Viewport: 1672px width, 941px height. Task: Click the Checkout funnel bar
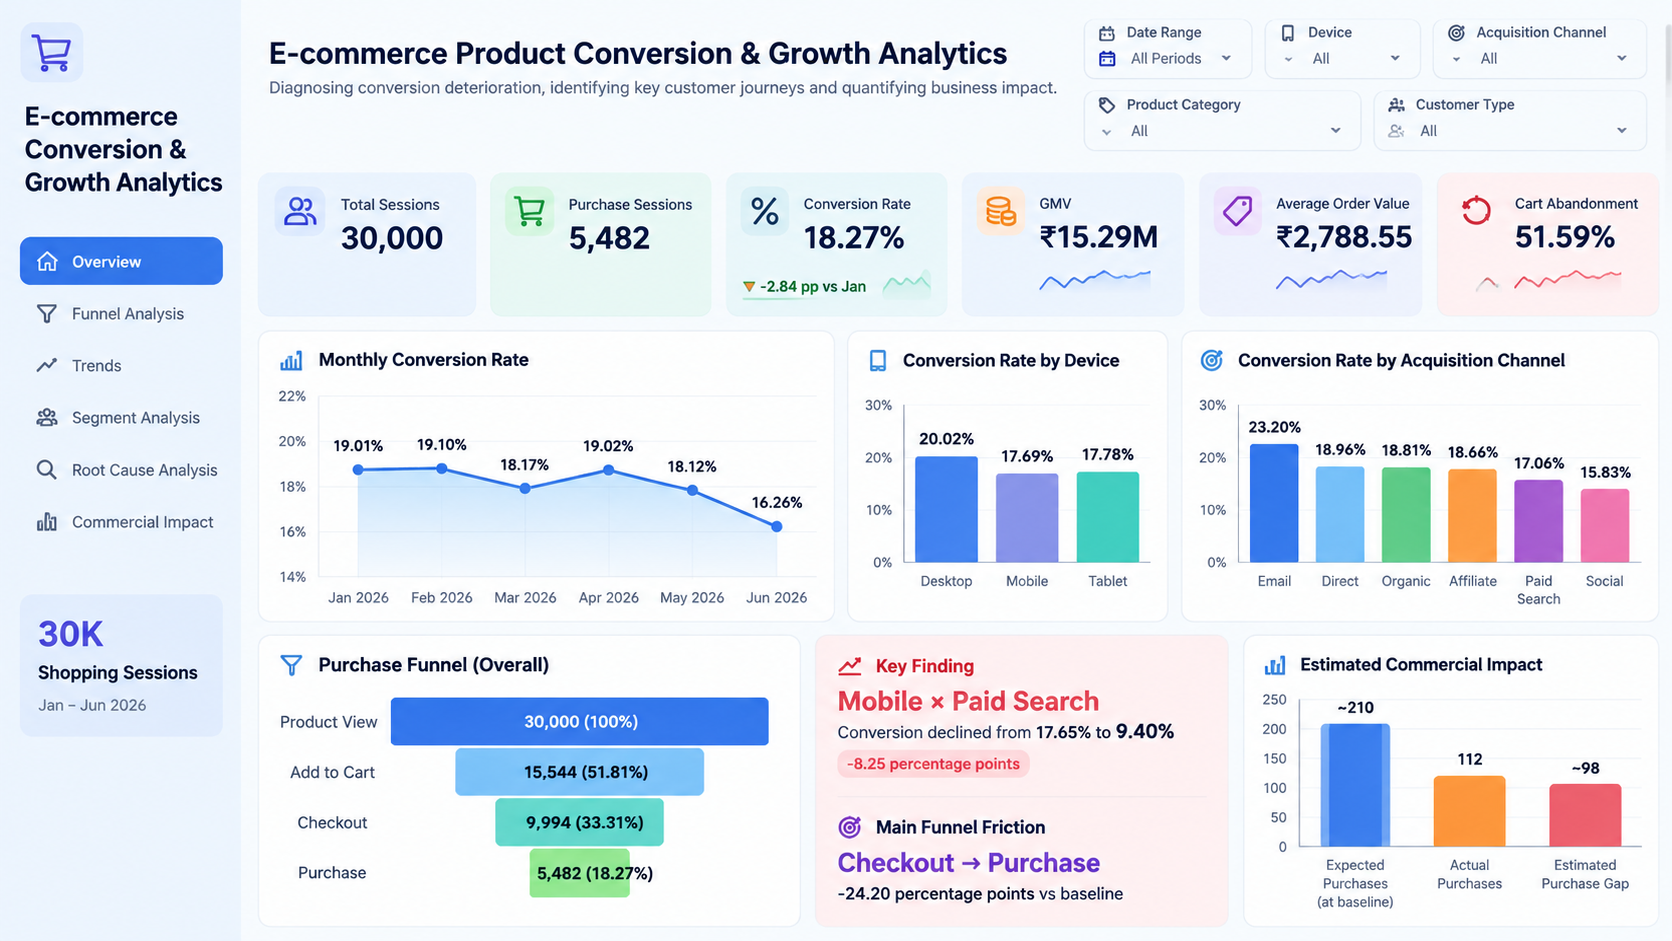pyautogui.click(x=580, y=822)
